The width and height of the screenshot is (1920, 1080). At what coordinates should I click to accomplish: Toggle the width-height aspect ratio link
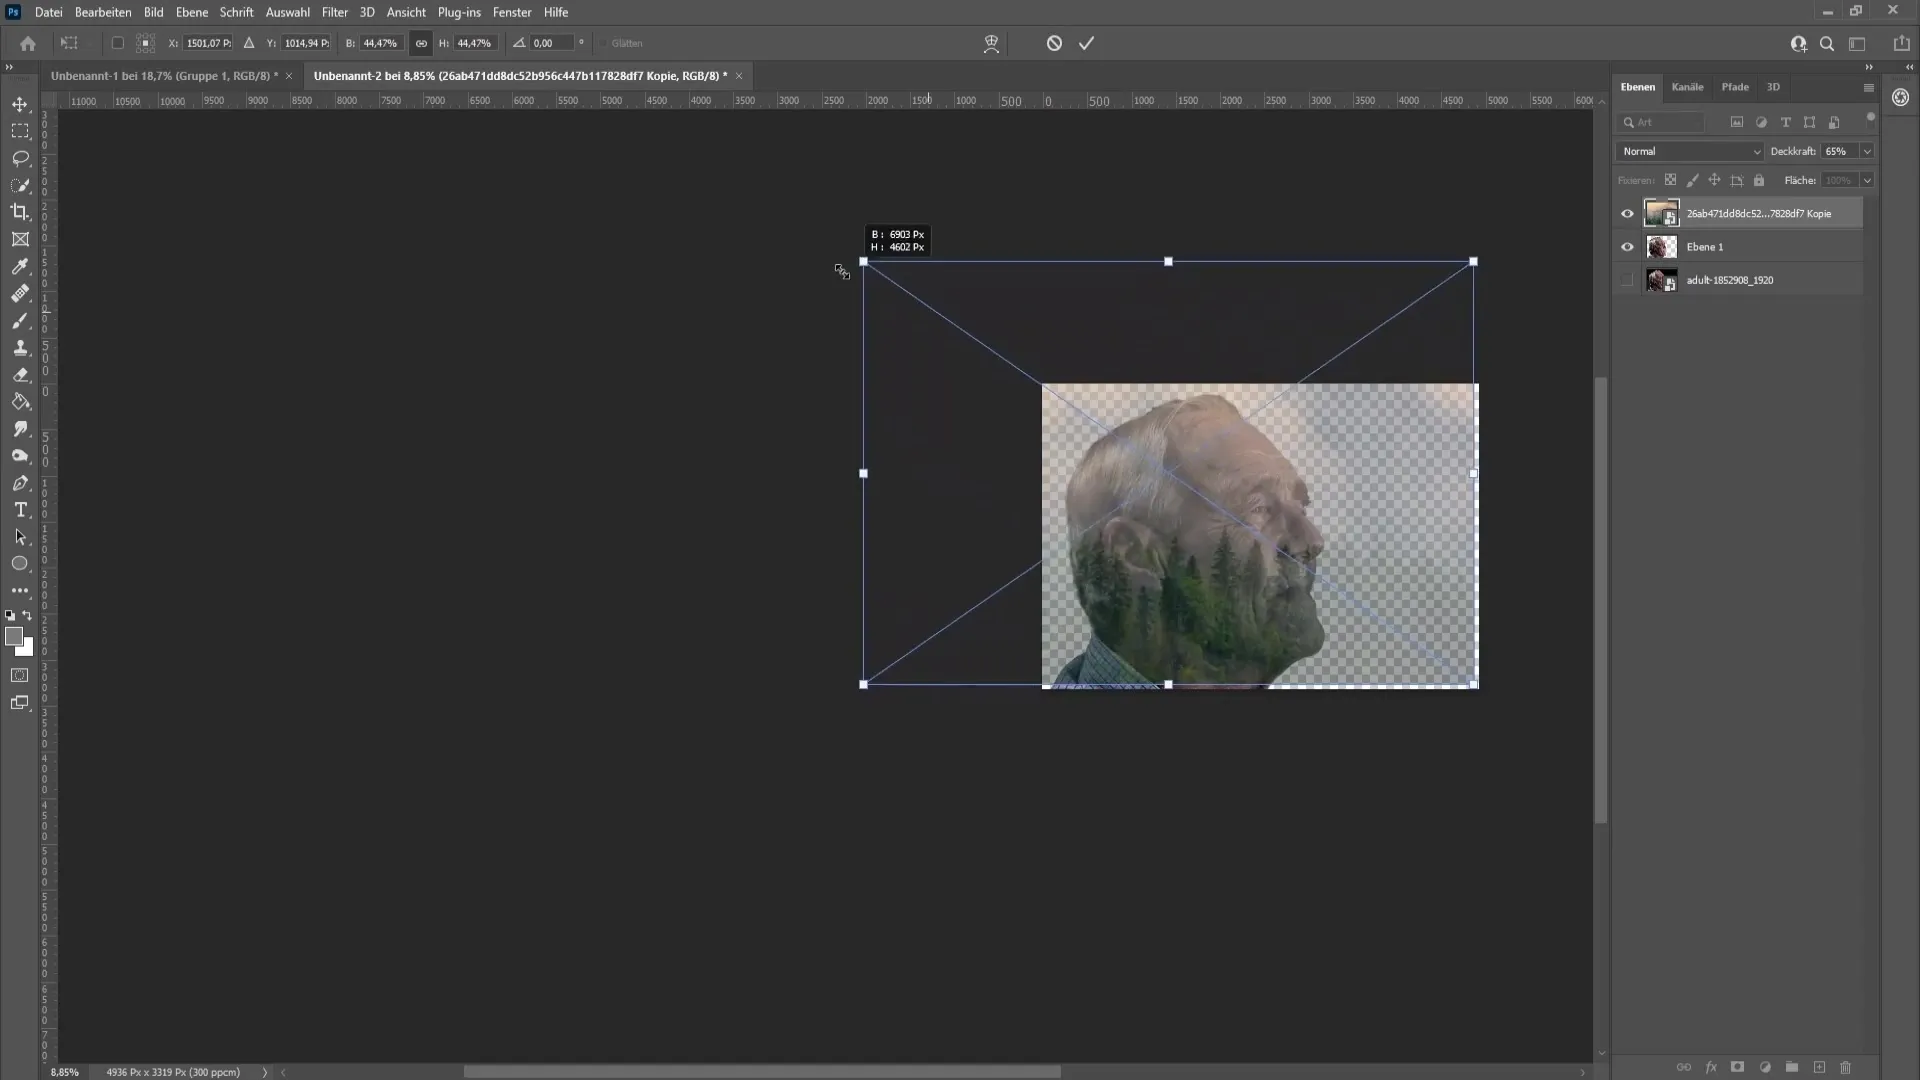421,43
